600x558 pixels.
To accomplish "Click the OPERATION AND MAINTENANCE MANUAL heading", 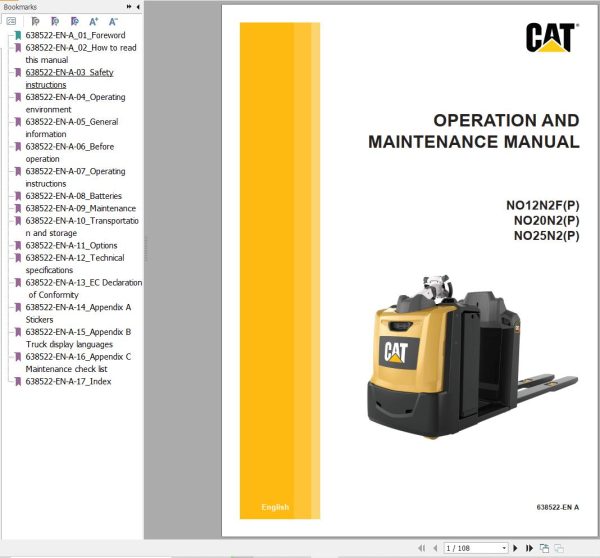I will [474, 131].
